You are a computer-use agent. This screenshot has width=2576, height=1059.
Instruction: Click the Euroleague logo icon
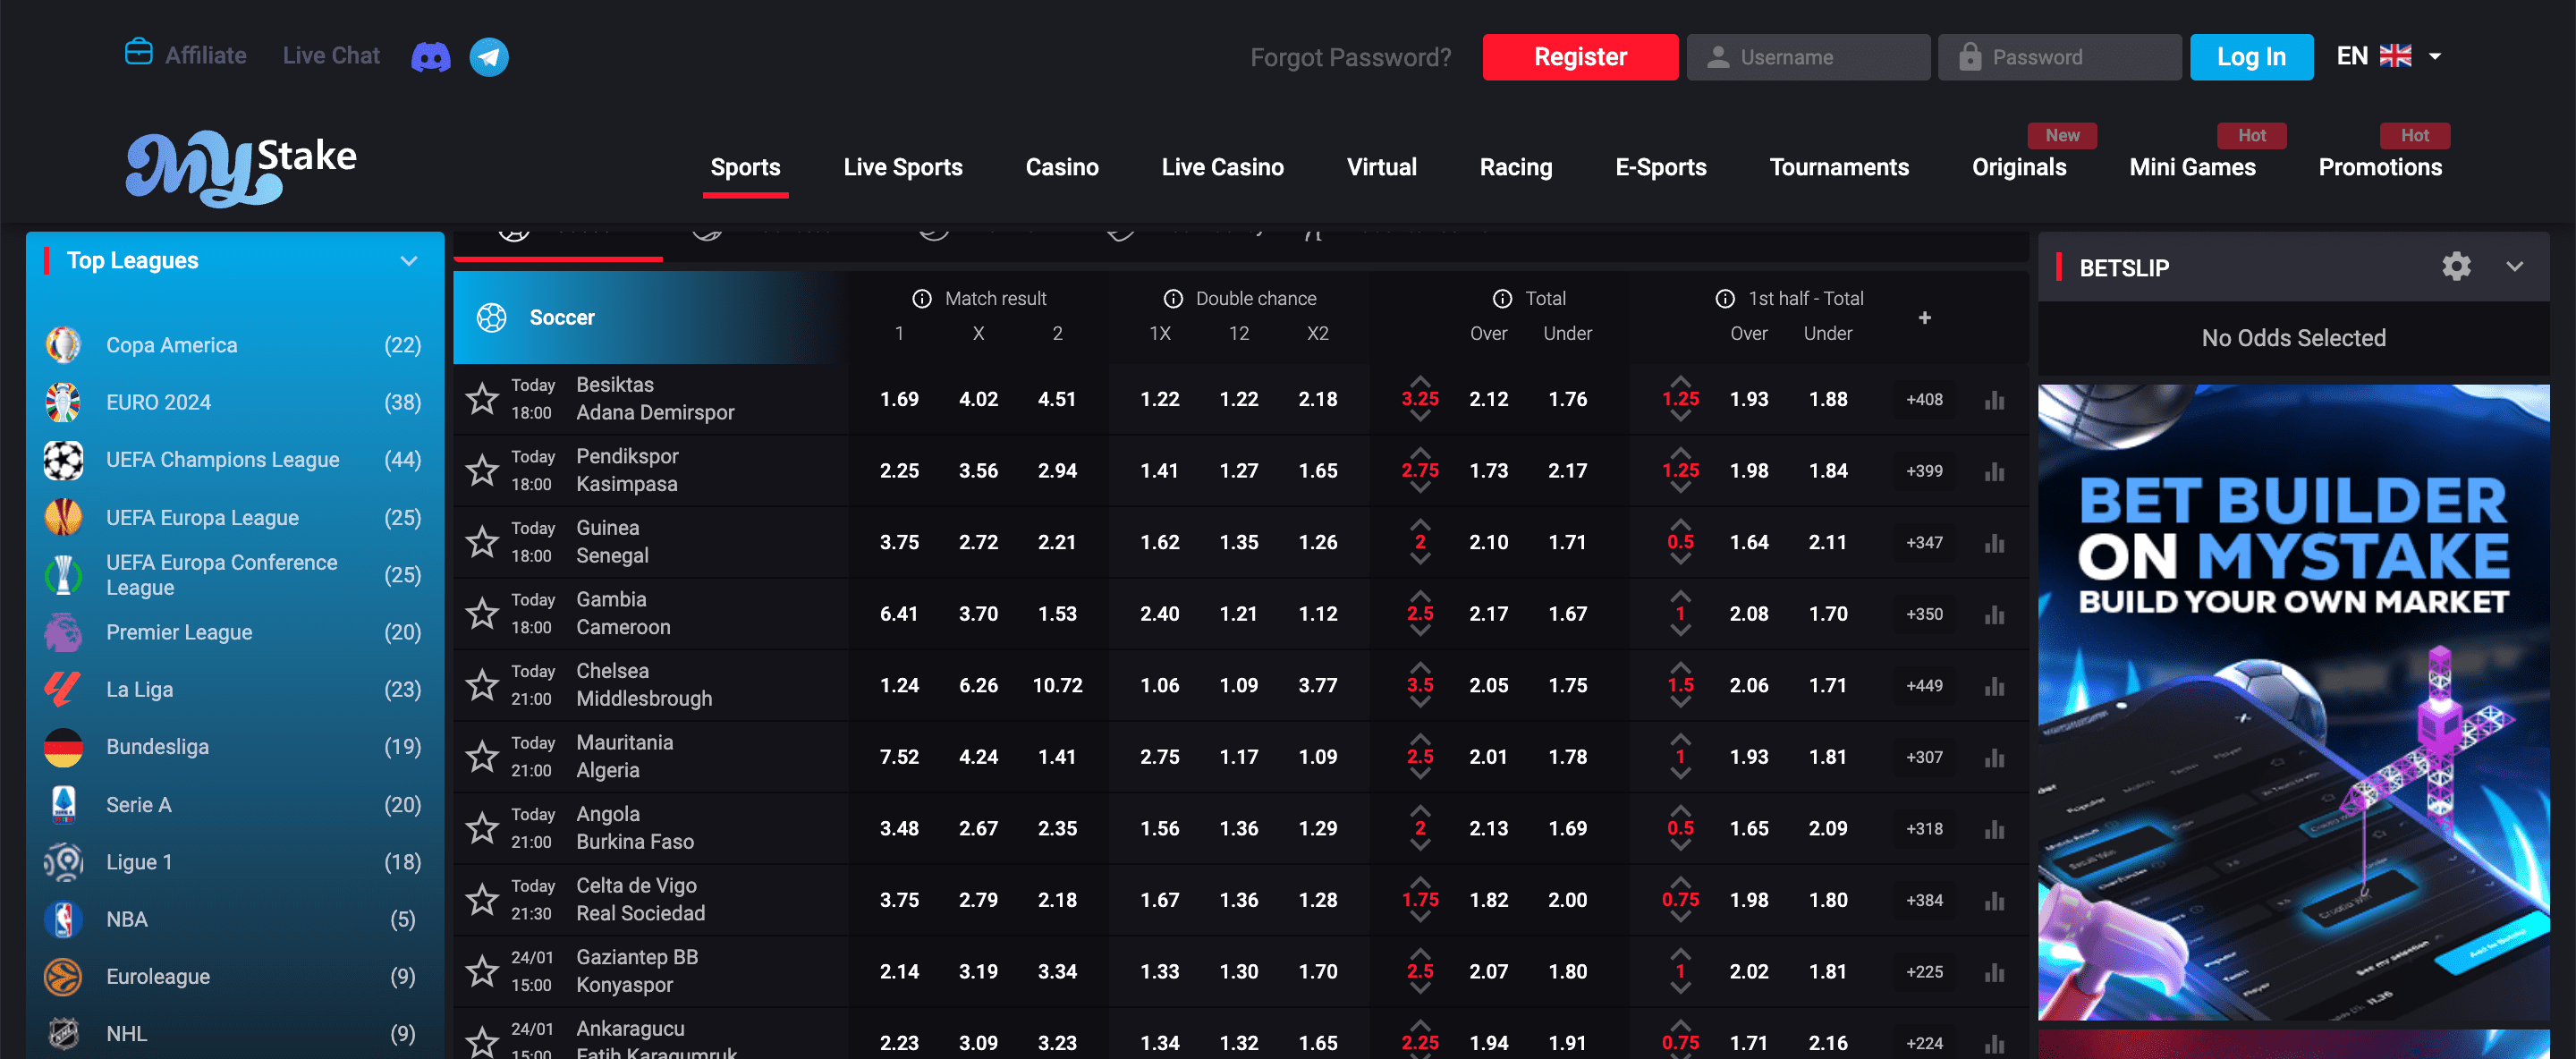pyautogui.click(x=64, y=977)
